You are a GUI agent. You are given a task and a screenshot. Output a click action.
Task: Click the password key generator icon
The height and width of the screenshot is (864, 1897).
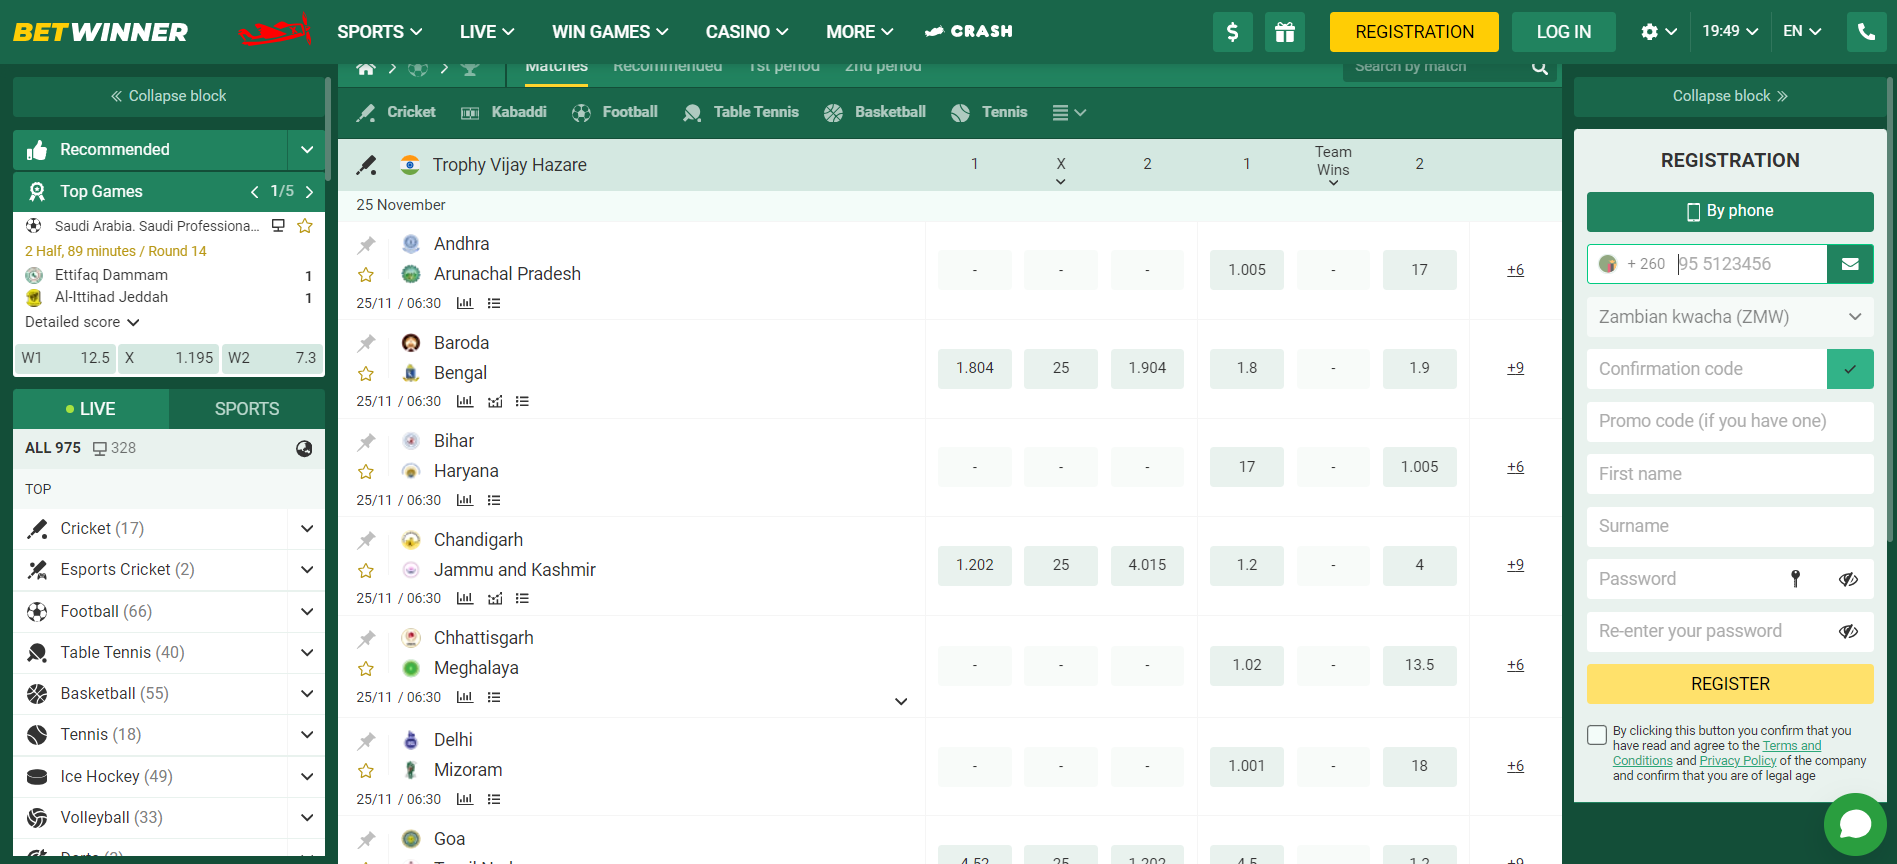click(x=1796, y=579)
